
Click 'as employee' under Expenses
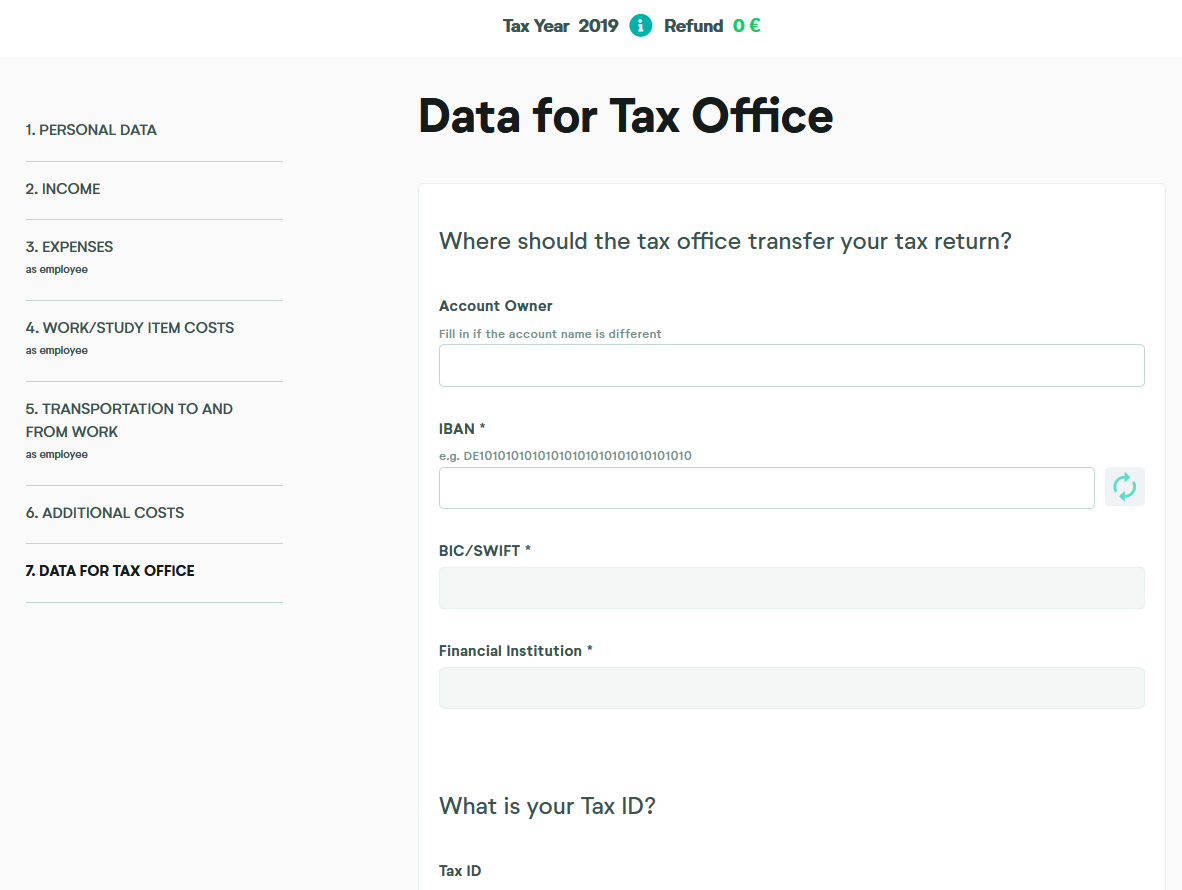click(56, 269)
